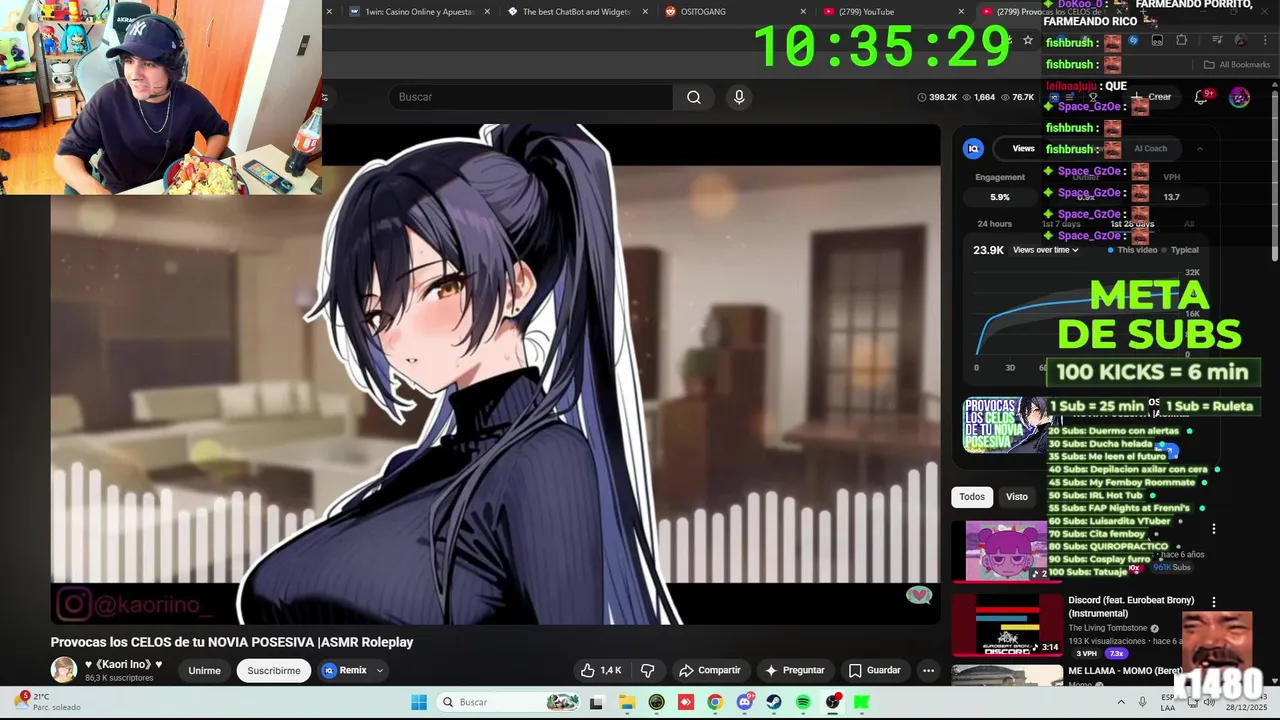1280x720 pixels.
Task: Open options for first recommended video
Action: (x=1214, y=529)
